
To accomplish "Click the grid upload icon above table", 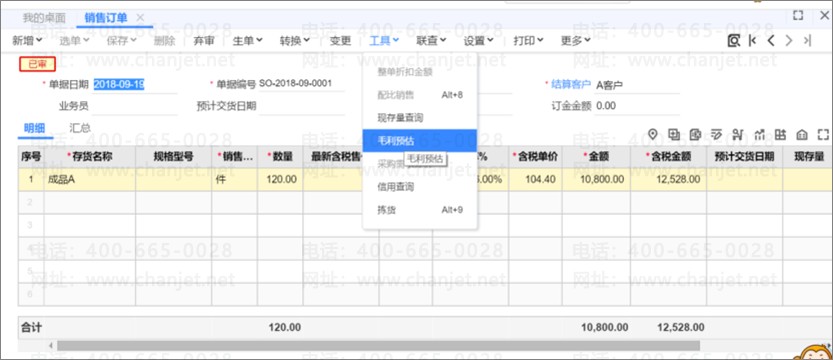I will tap(780, 134).
